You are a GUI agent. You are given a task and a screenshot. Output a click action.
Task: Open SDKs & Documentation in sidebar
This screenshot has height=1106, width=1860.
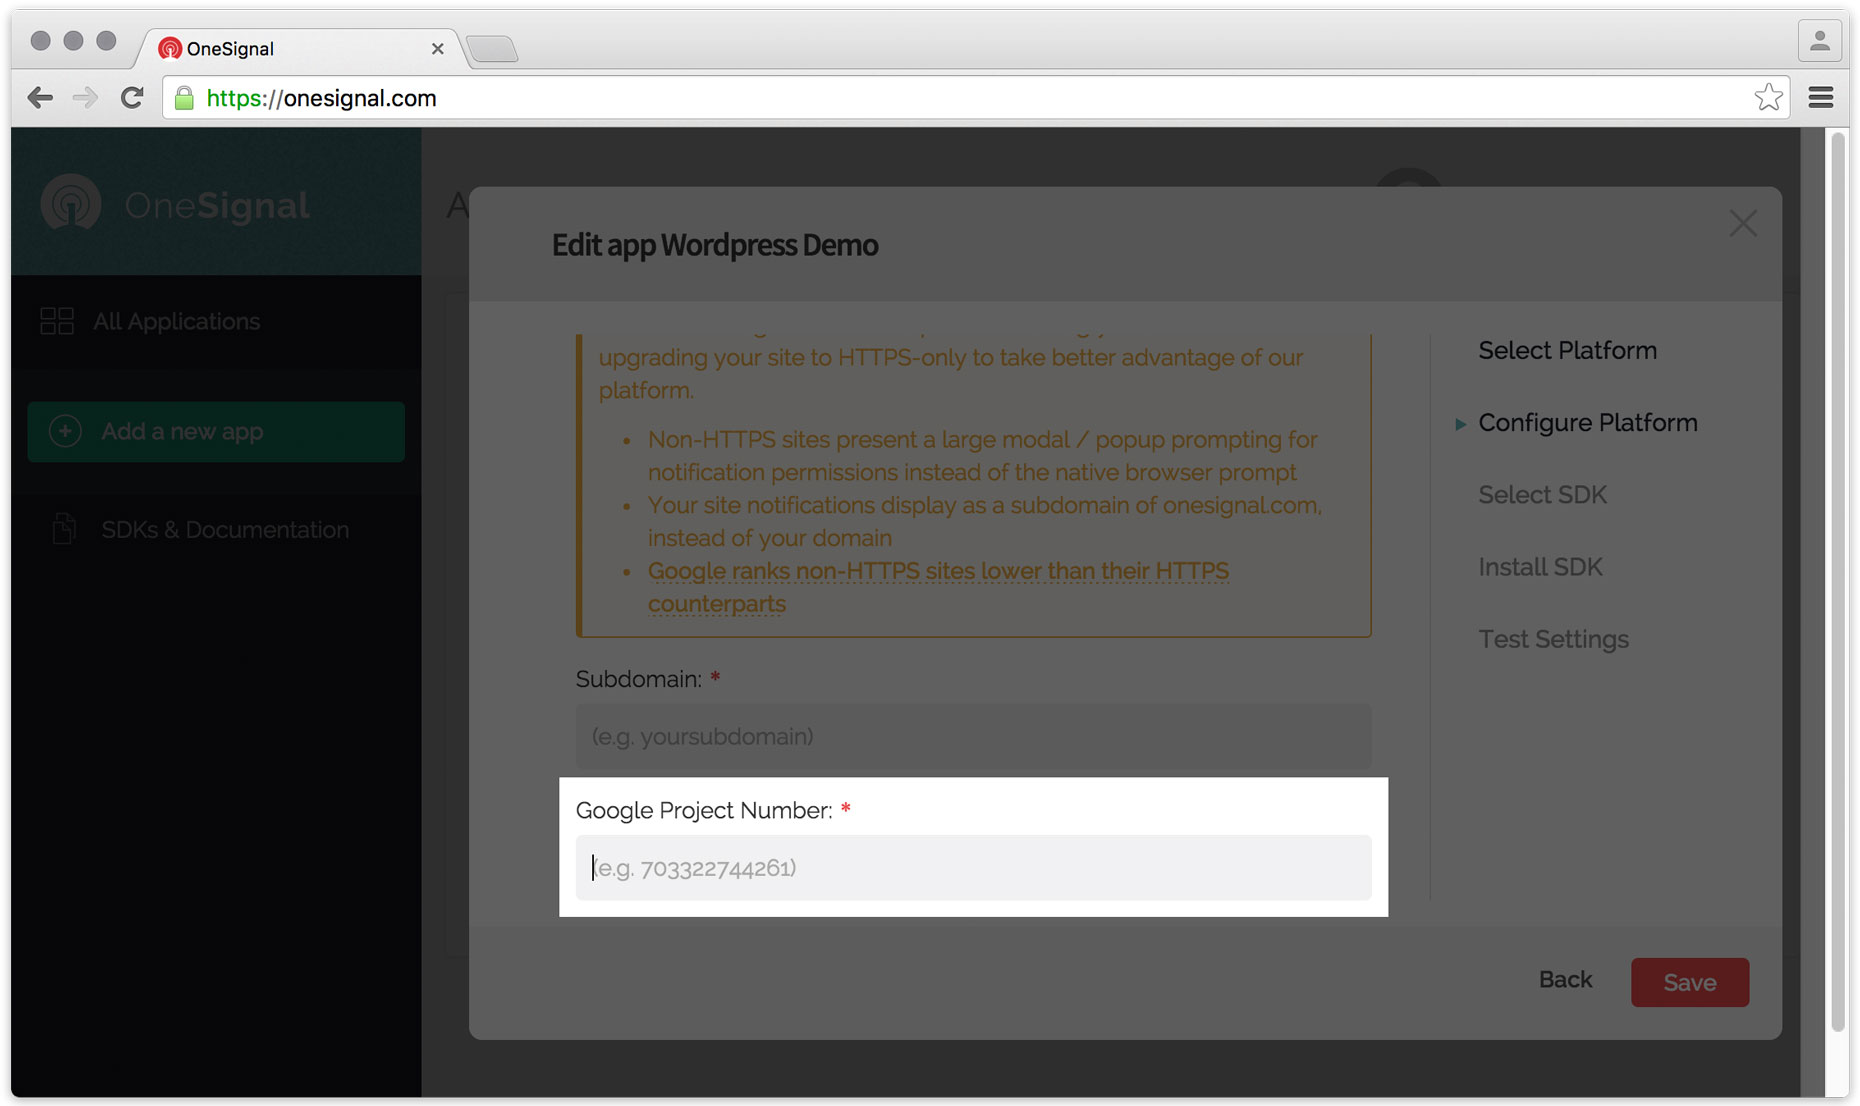tap(224, 530)
